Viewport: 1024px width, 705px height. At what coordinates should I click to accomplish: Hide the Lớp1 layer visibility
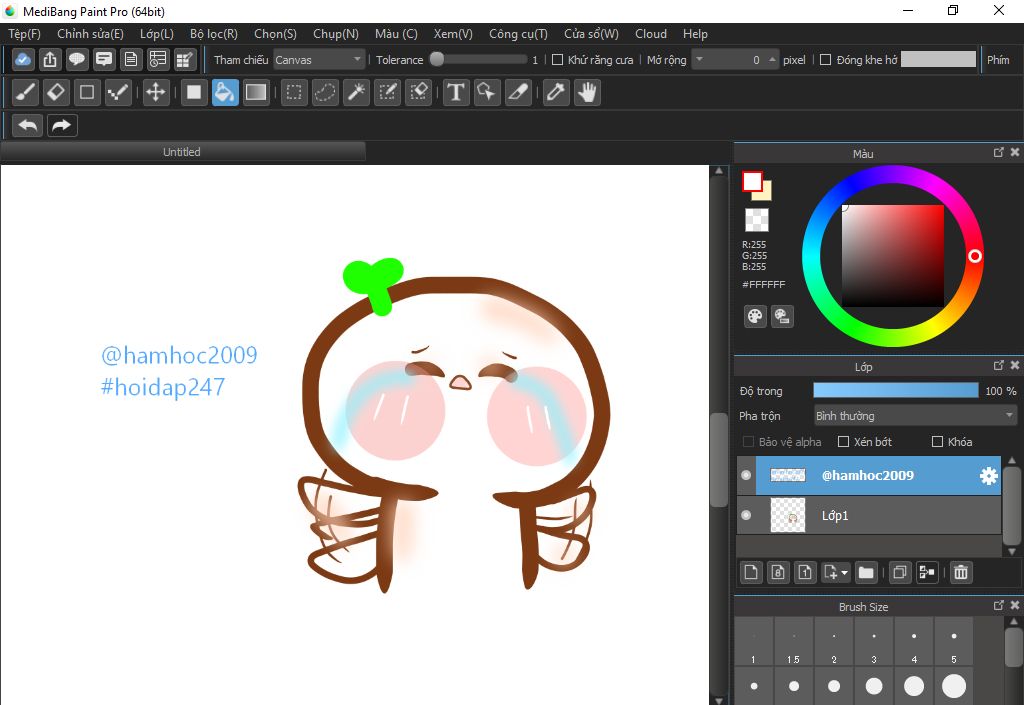[746, 516]
